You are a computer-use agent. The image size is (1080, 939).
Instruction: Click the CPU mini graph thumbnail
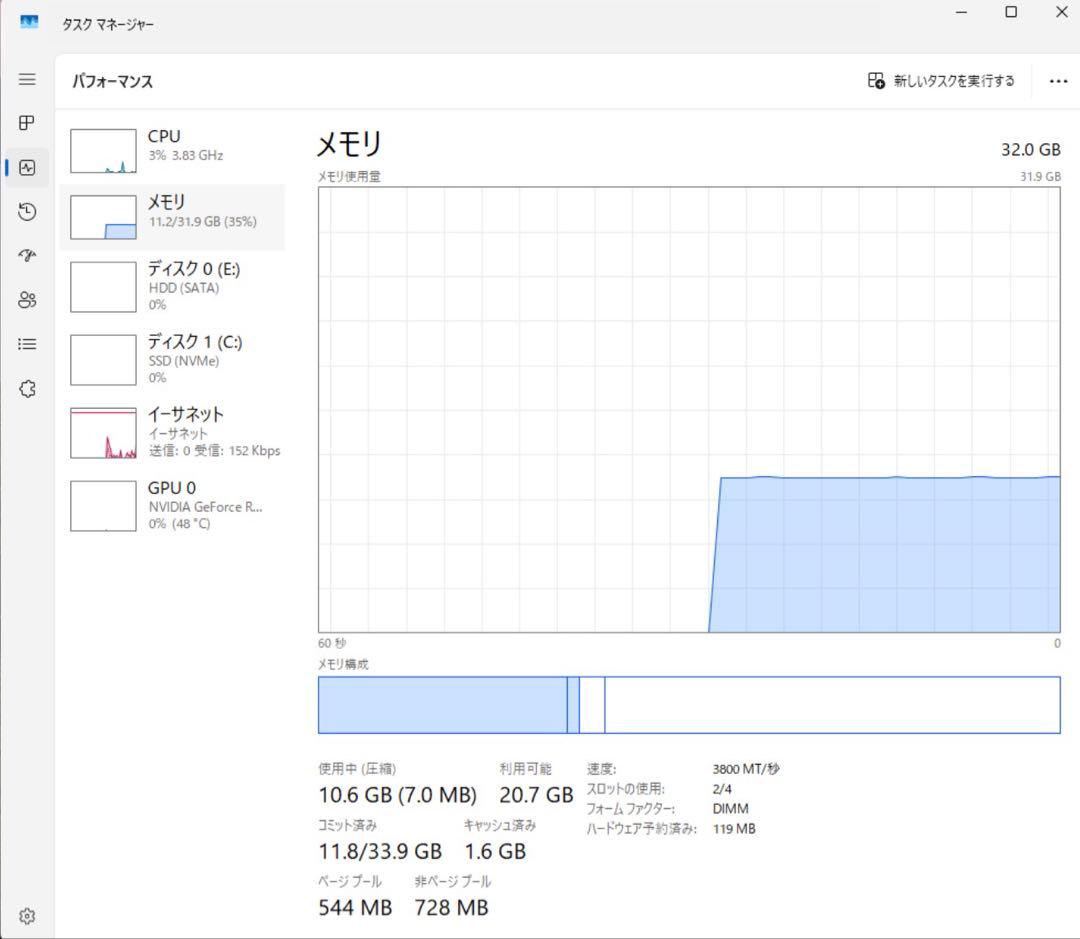(x=103, y=151)
